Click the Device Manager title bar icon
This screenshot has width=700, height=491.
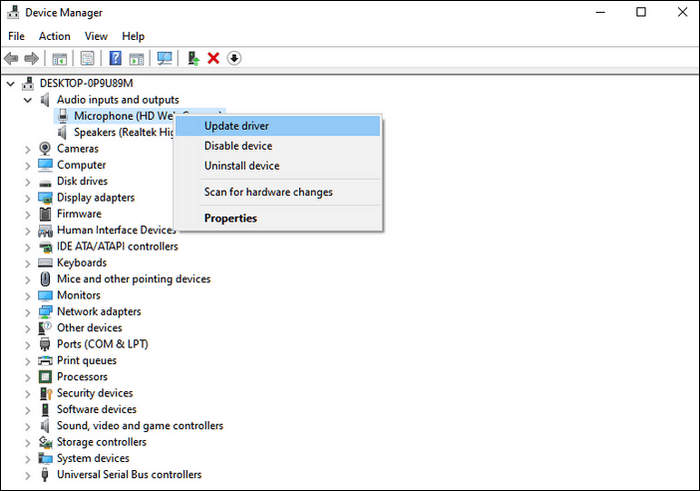13,12
